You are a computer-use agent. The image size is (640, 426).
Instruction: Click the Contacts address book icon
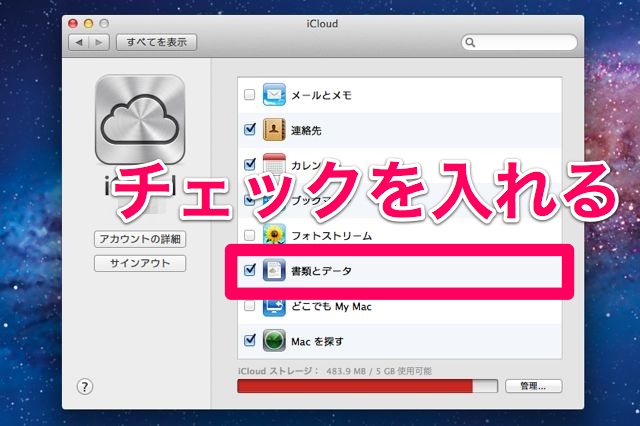[274, 130]
